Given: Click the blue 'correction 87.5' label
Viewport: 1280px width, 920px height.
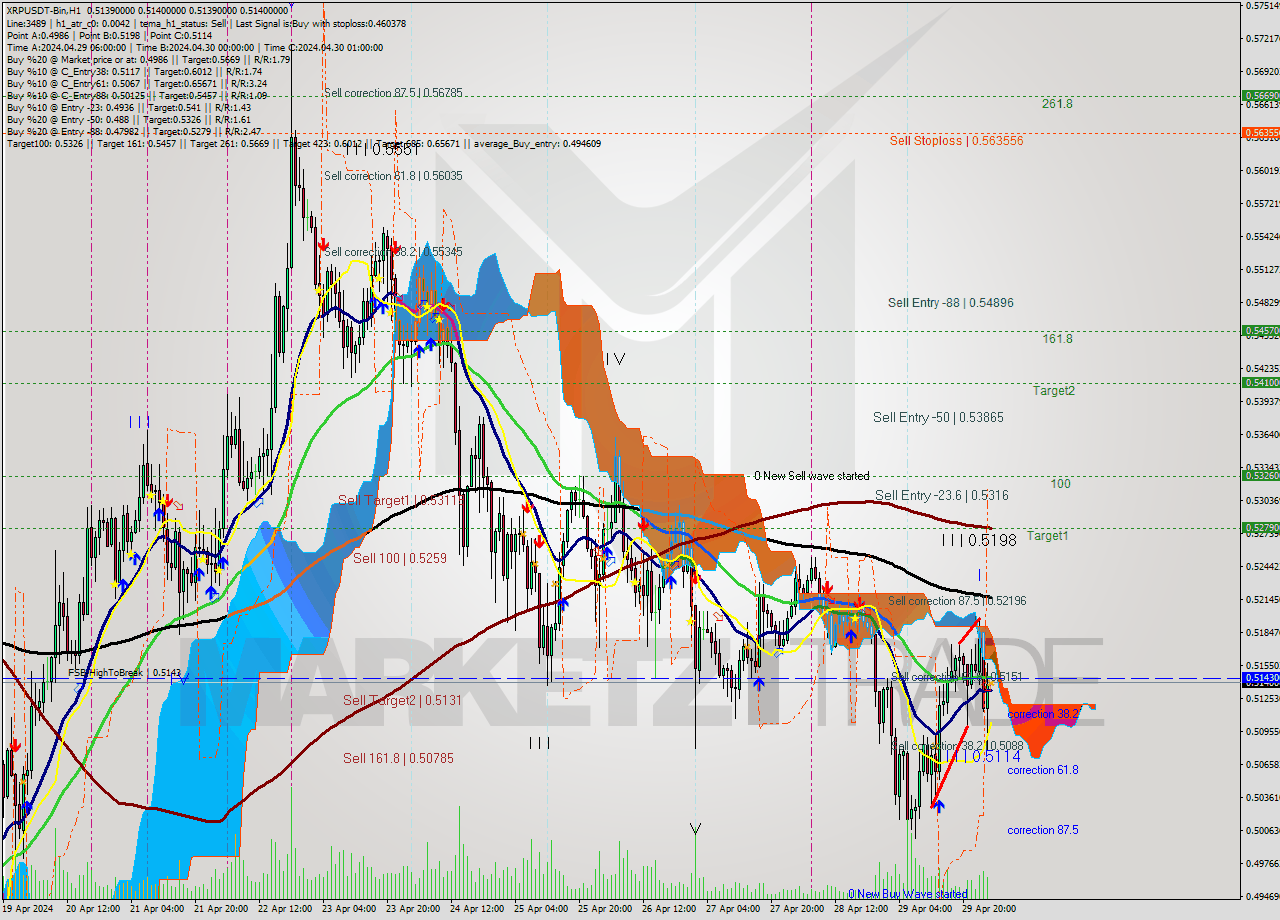Looking at the screenshot, I should click(1043, 830).
